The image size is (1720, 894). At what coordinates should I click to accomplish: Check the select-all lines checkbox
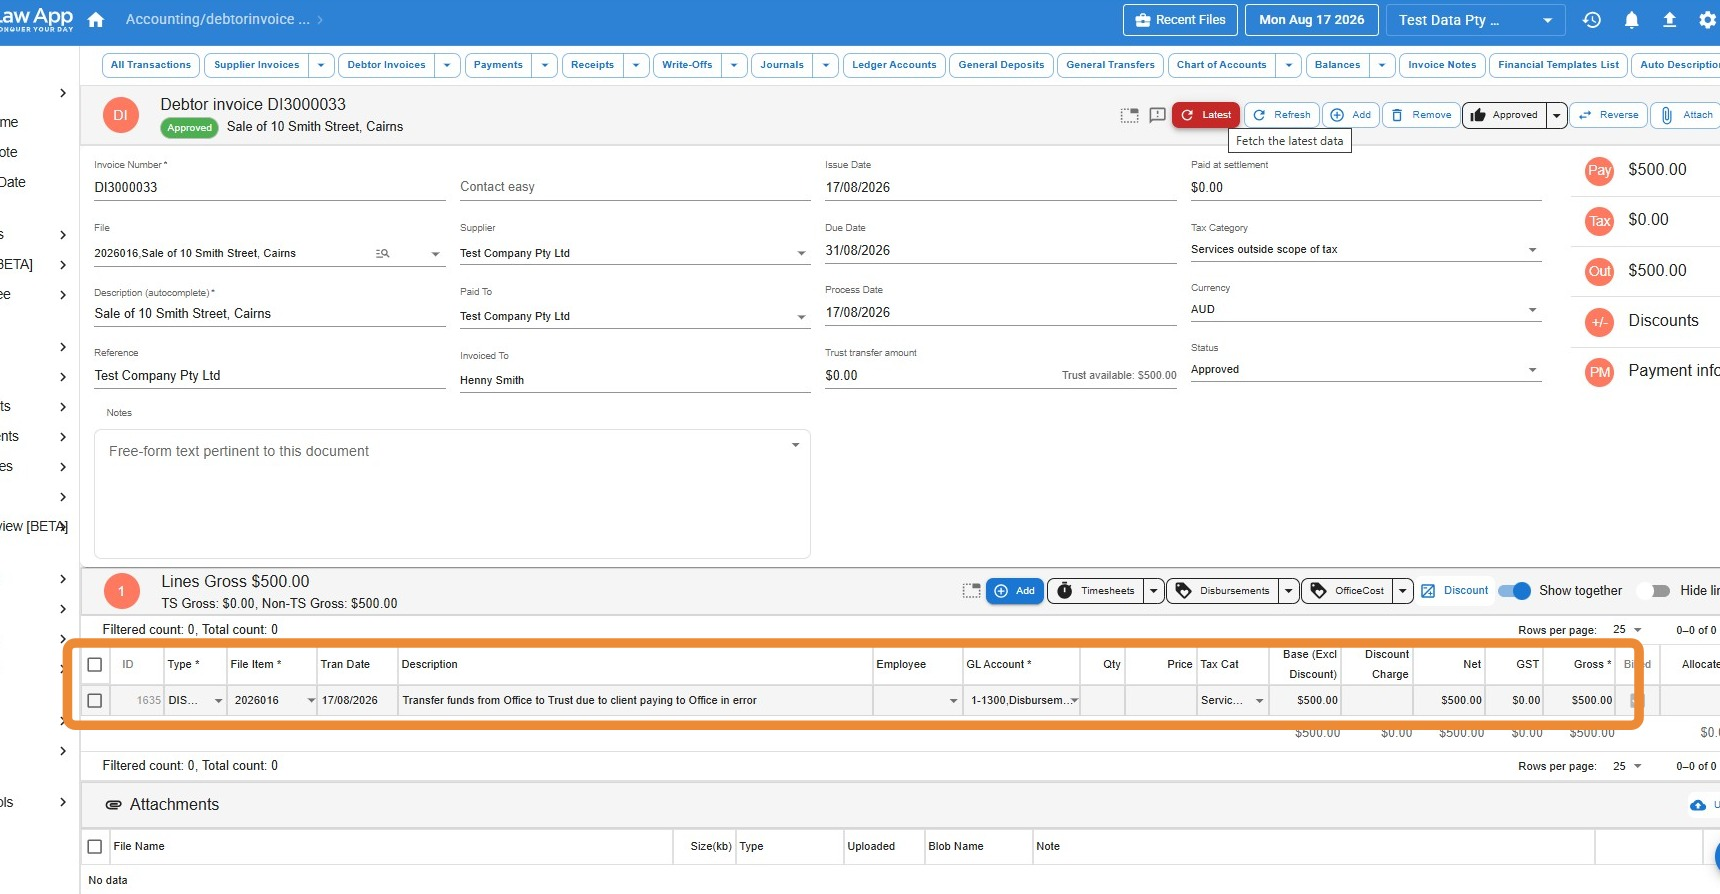95,665
